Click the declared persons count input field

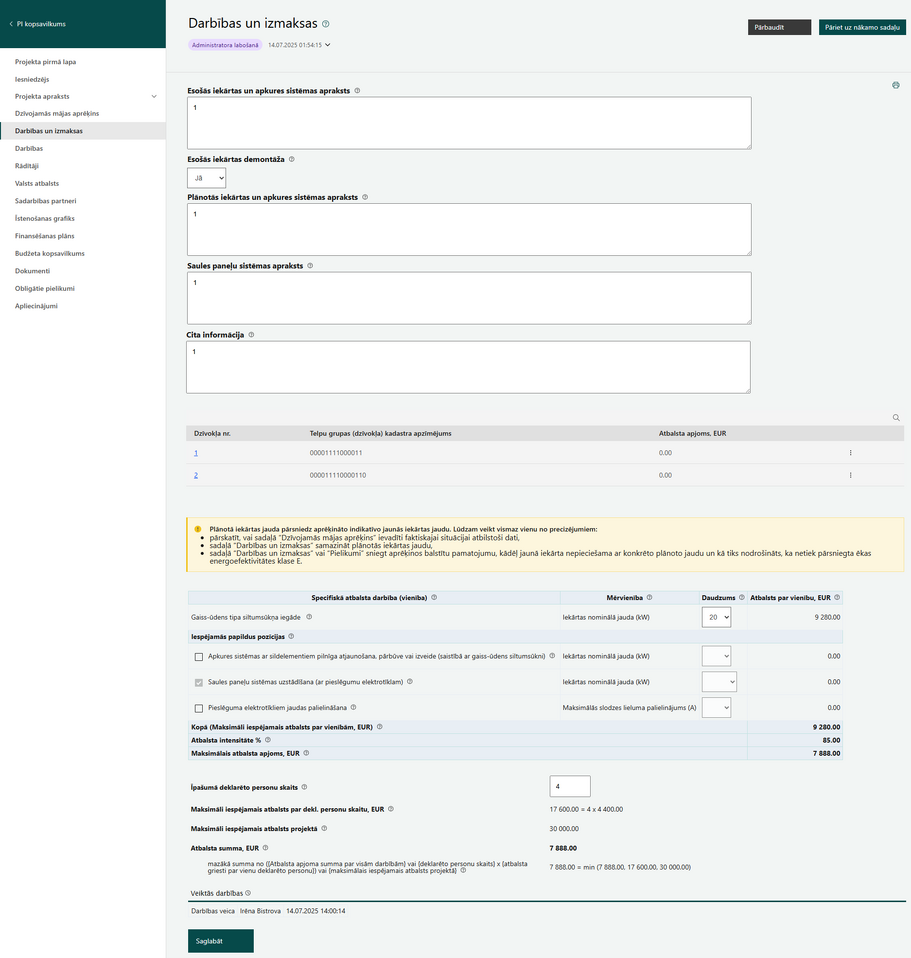(x=570, y=786)
